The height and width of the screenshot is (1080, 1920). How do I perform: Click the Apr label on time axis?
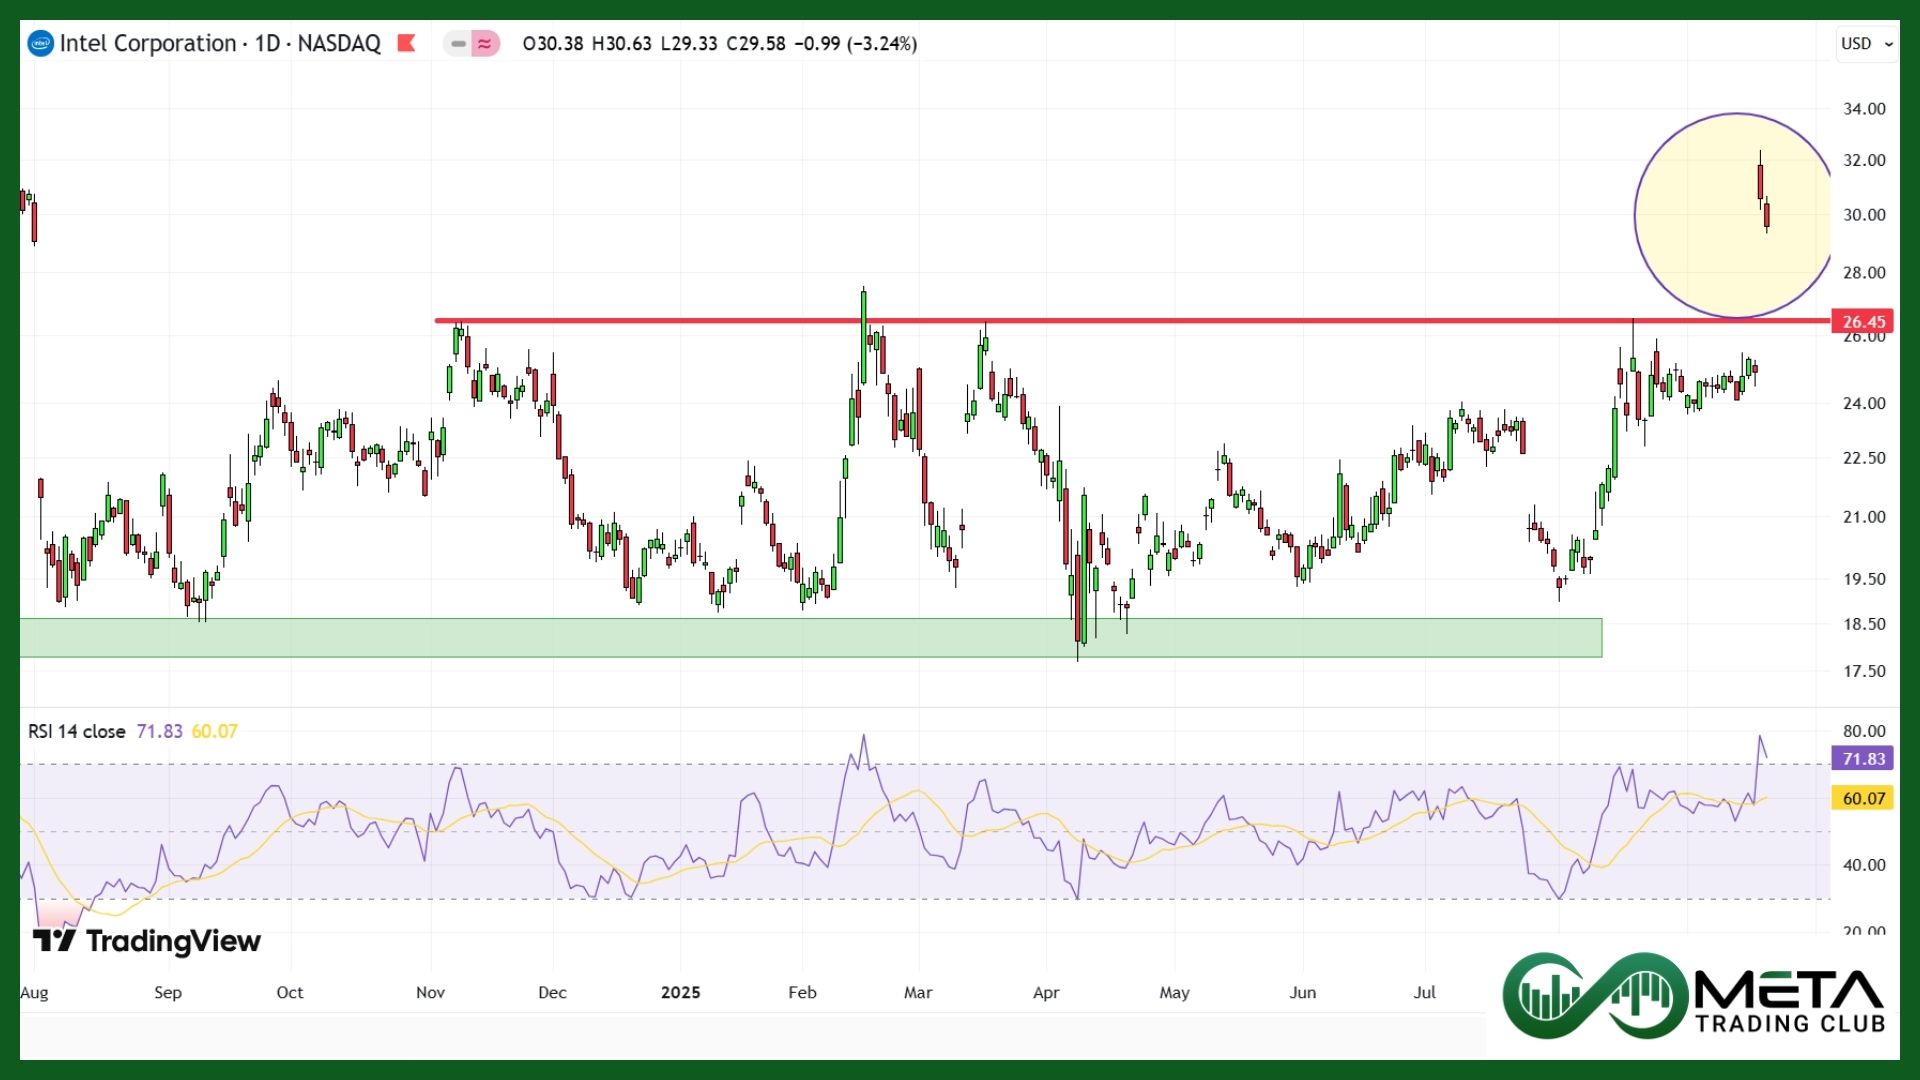[1046, 992]
